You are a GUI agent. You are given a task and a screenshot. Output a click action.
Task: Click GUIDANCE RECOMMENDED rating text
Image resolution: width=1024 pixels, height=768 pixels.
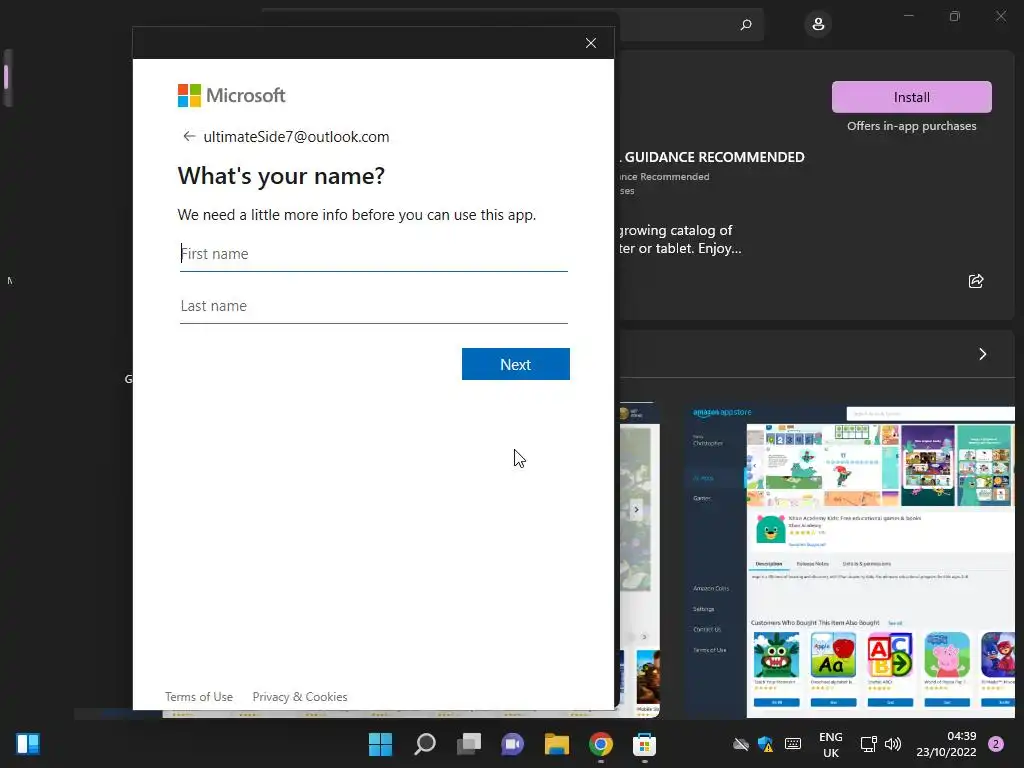pyautogui.click(x=714, y=157)
